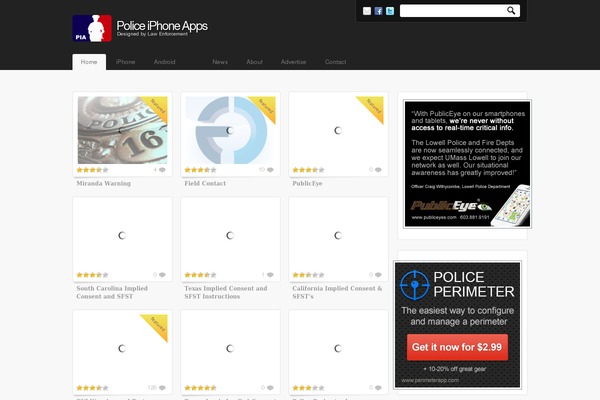This screenshot has width=600, height=400.
Task: Click the search magnifier icon
Action: [511, 11]
